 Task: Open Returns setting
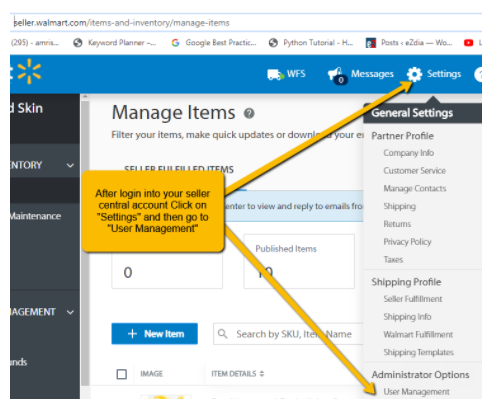click(x=397, y=224)
